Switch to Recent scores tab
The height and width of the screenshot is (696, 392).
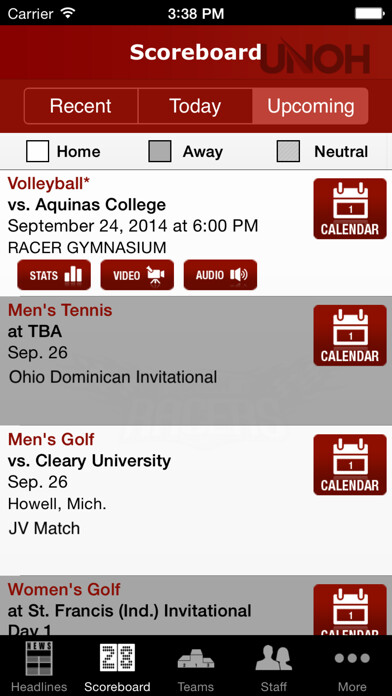click(x=81, y=106)
